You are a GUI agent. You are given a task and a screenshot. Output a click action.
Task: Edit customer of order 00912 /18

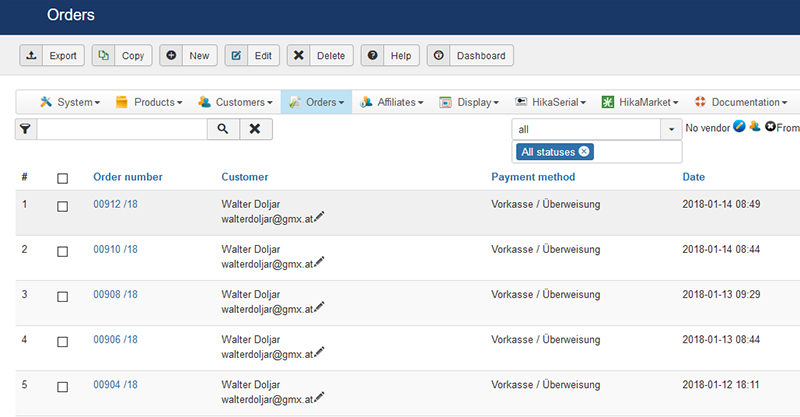click(x=320, y=217)
